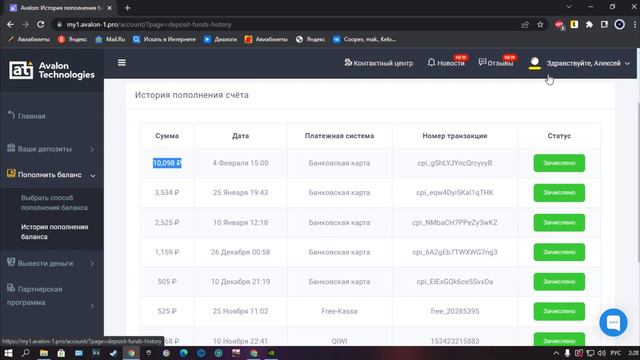
Task: Switch the РУС keyboard language indicator
Action: click(616, 353)
